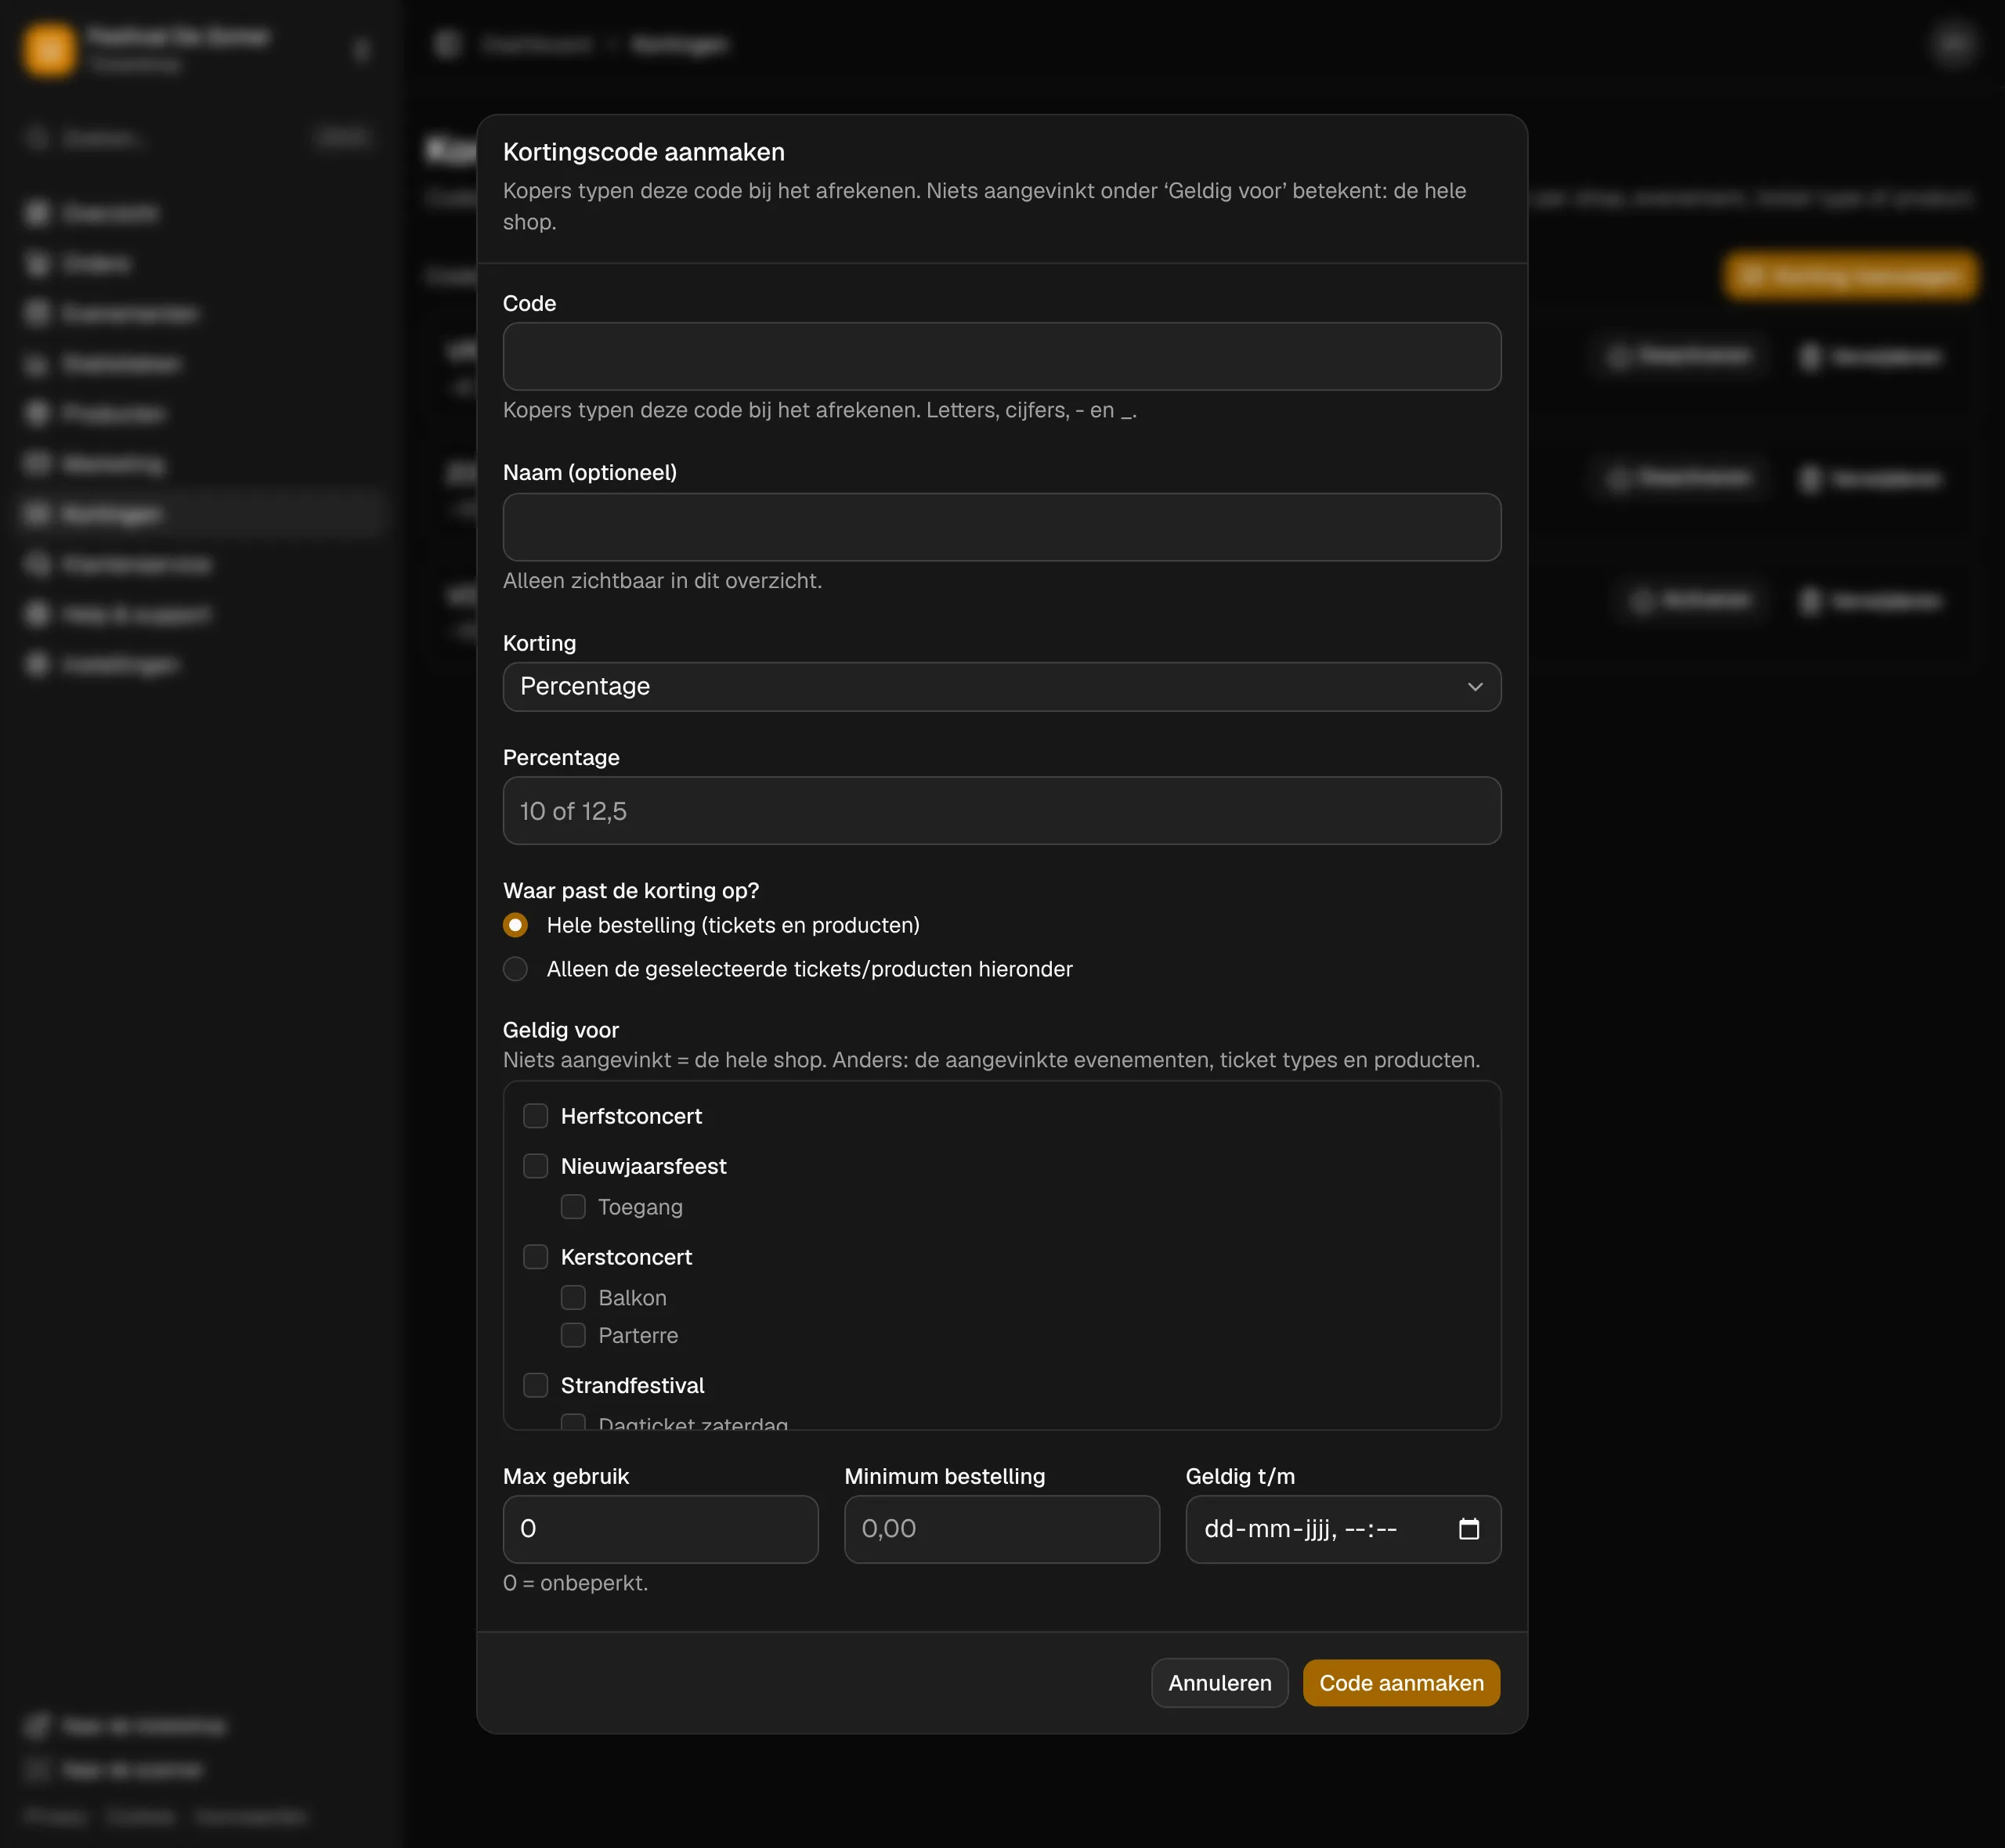Viewport: 2005px width, 1848px height.
Task: Open the Korting type dropdown
Action: (1001, 687)
